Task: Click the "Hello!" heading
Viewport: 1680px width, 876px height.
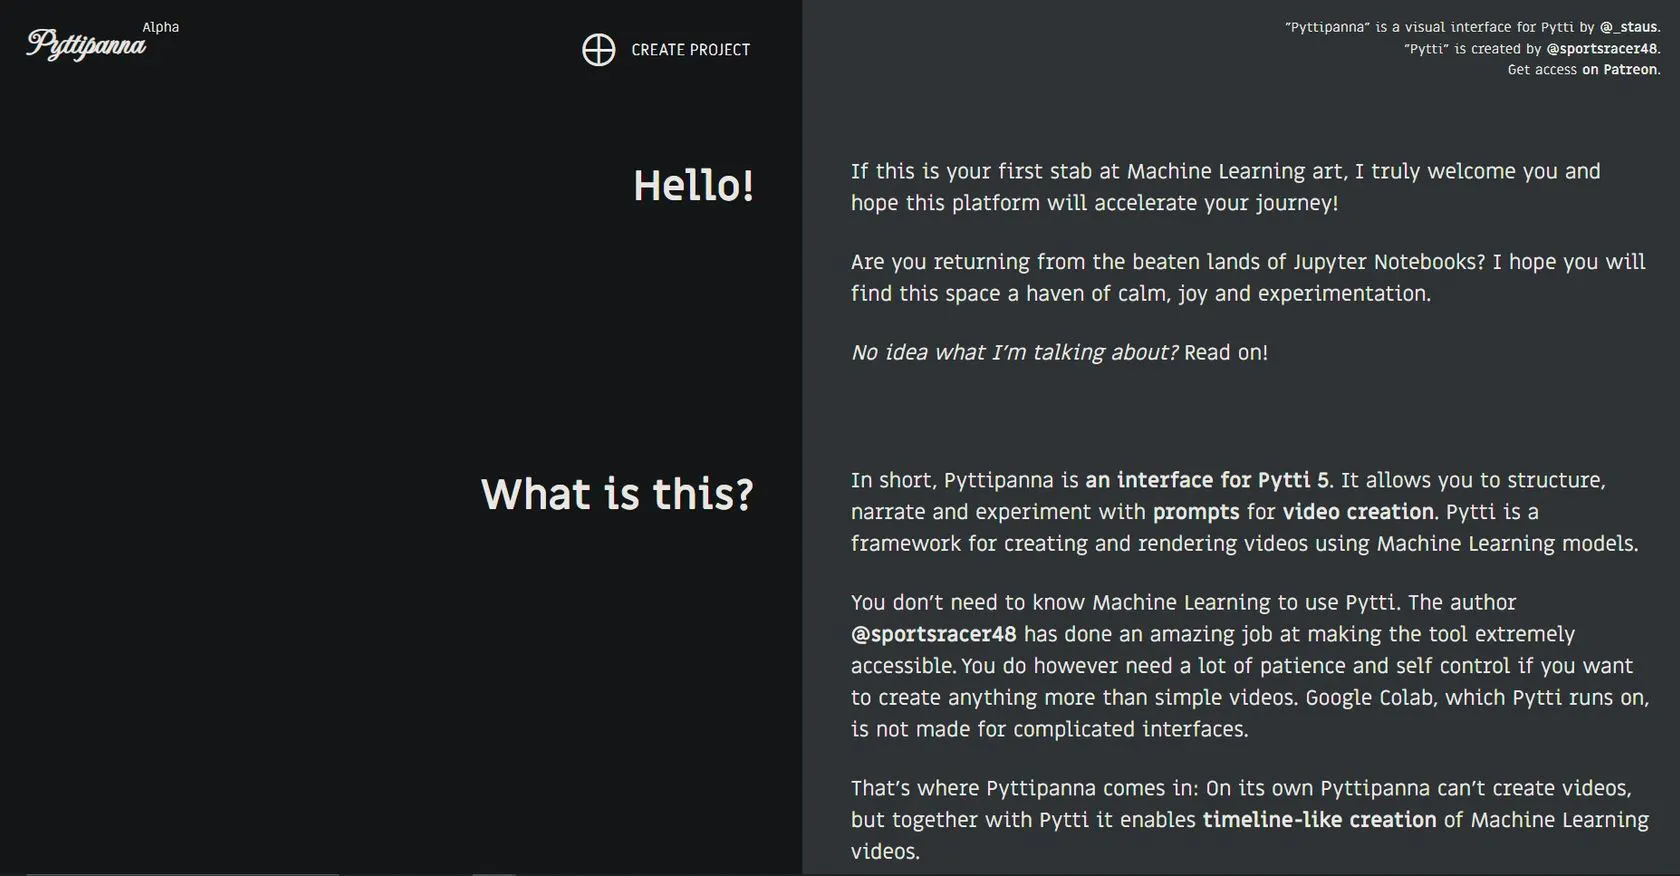Action: click(693, 186)
